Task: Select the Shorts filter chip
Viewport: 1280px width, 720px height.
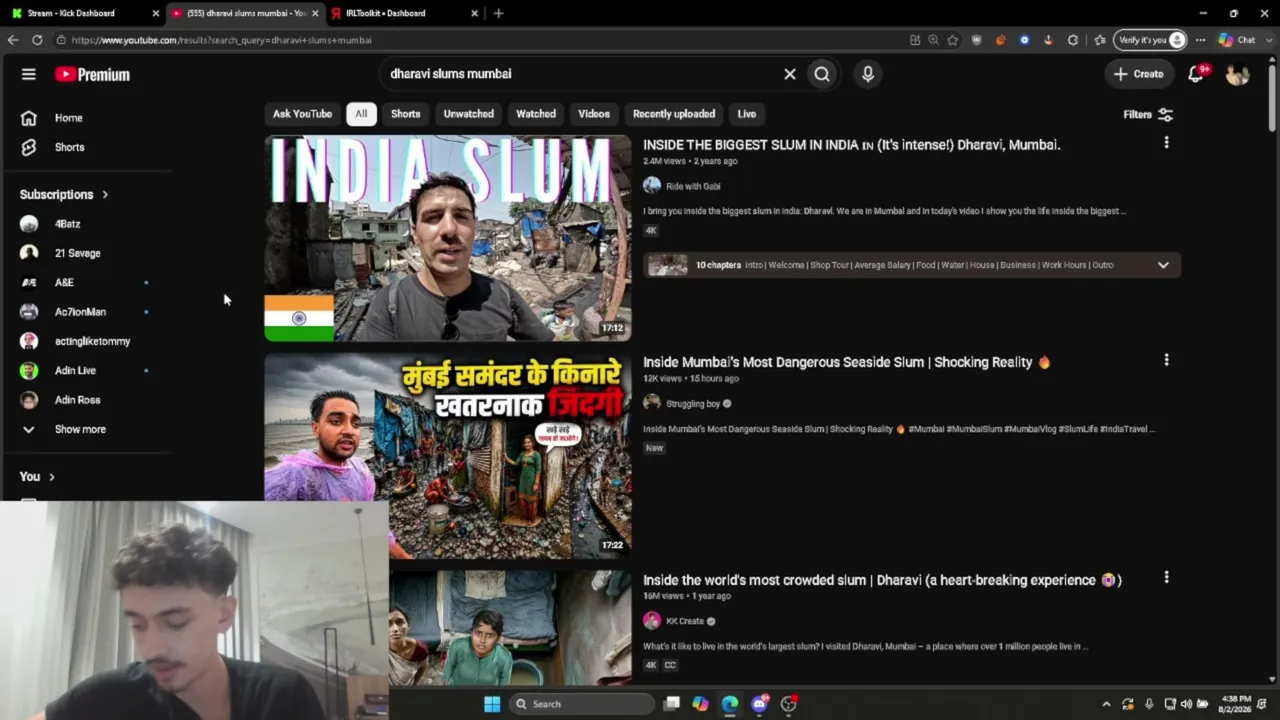Action: (406, 114)
